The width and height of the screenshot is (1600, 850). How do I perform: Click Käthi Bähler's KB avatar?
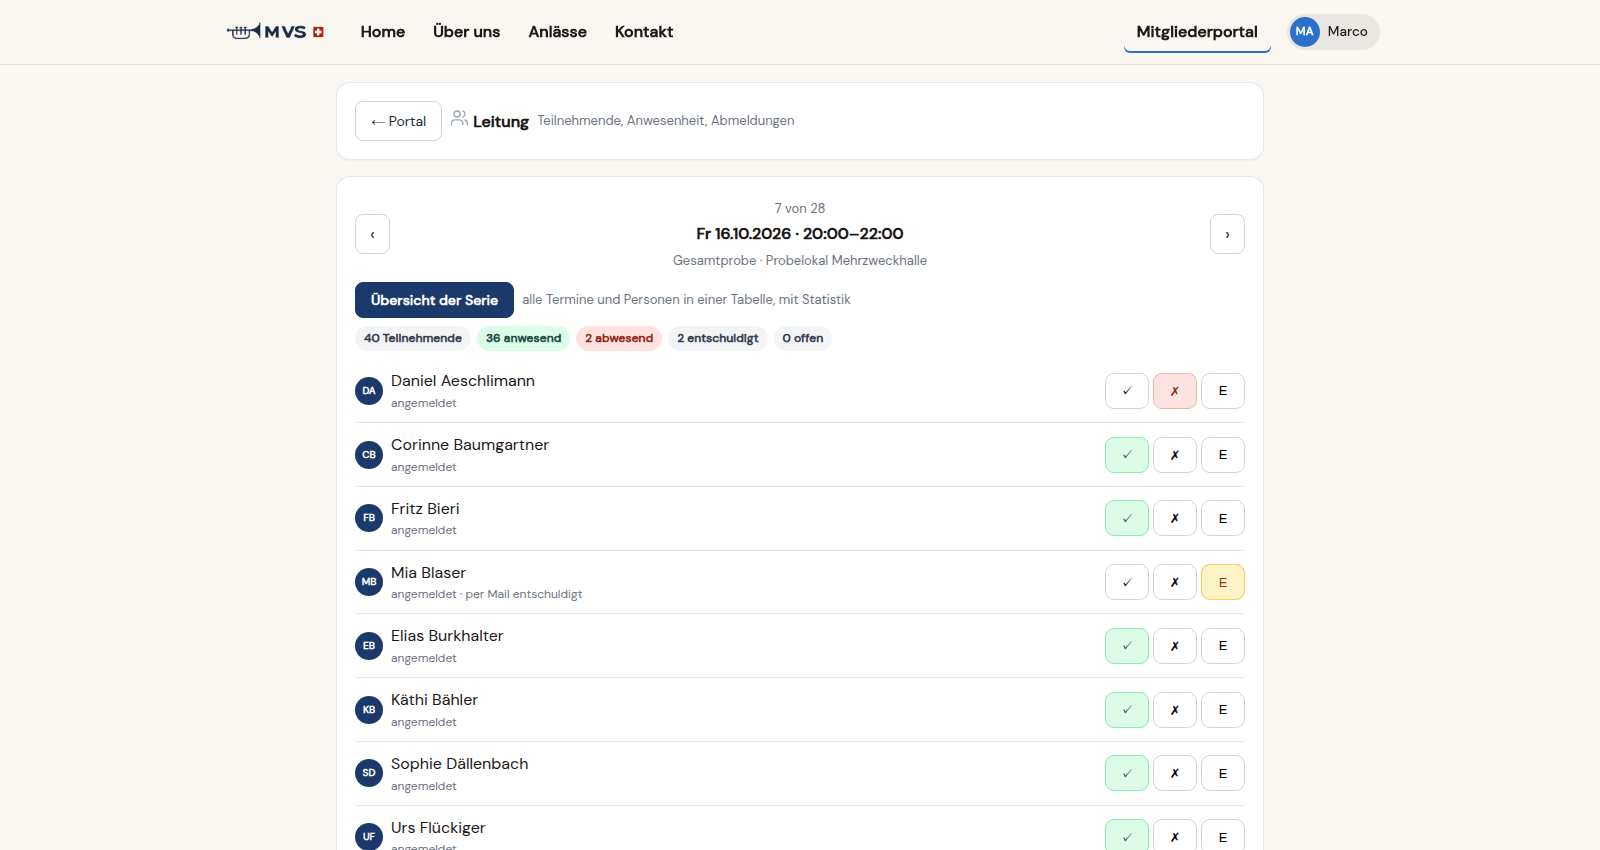point(369,710)
